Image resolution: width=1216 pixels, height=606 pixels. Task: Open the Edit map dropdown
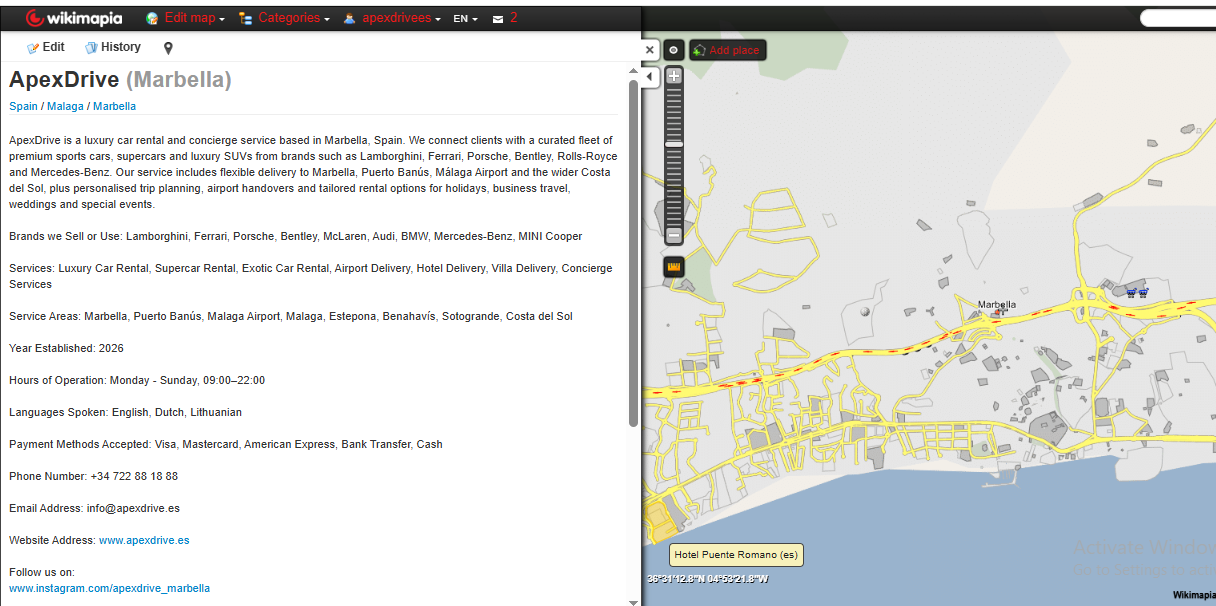194,18
